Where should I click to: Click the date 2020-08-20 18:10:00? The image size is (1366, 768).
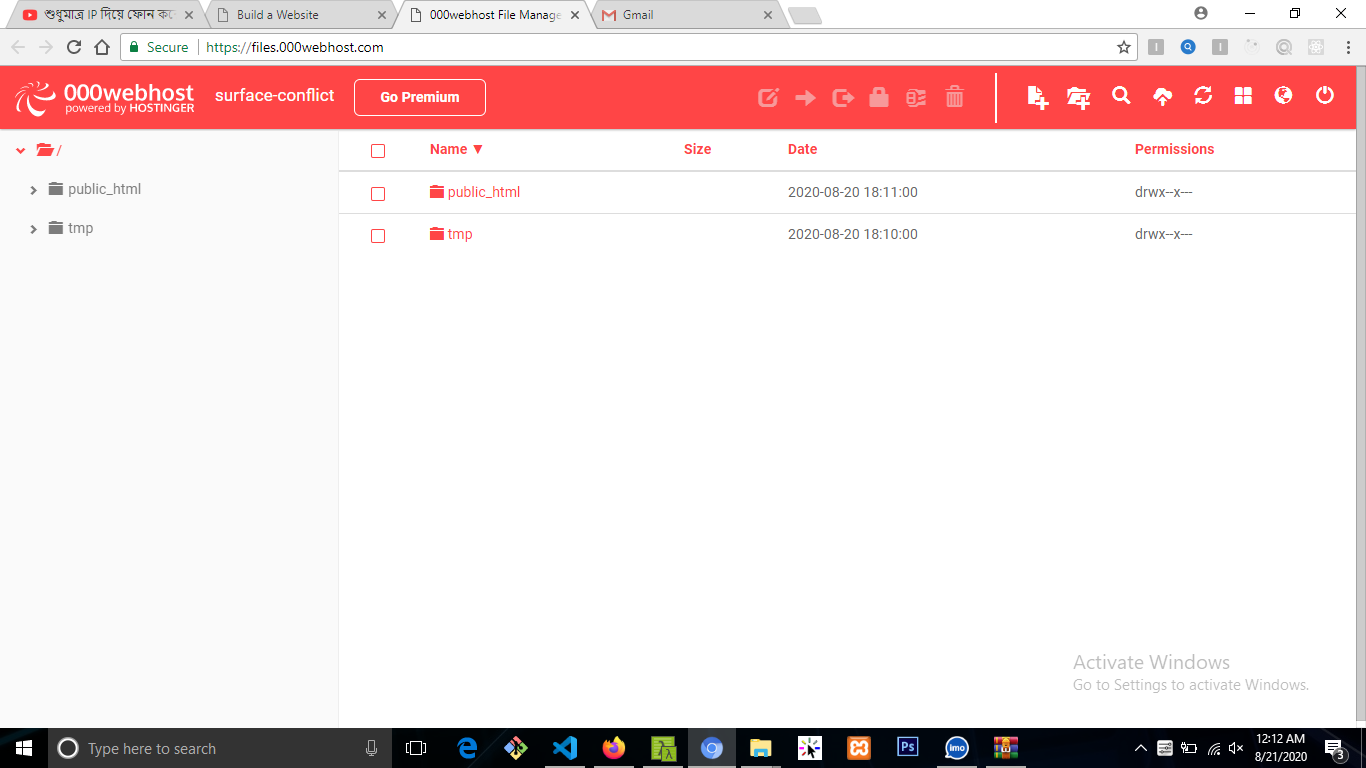point(853,234)
